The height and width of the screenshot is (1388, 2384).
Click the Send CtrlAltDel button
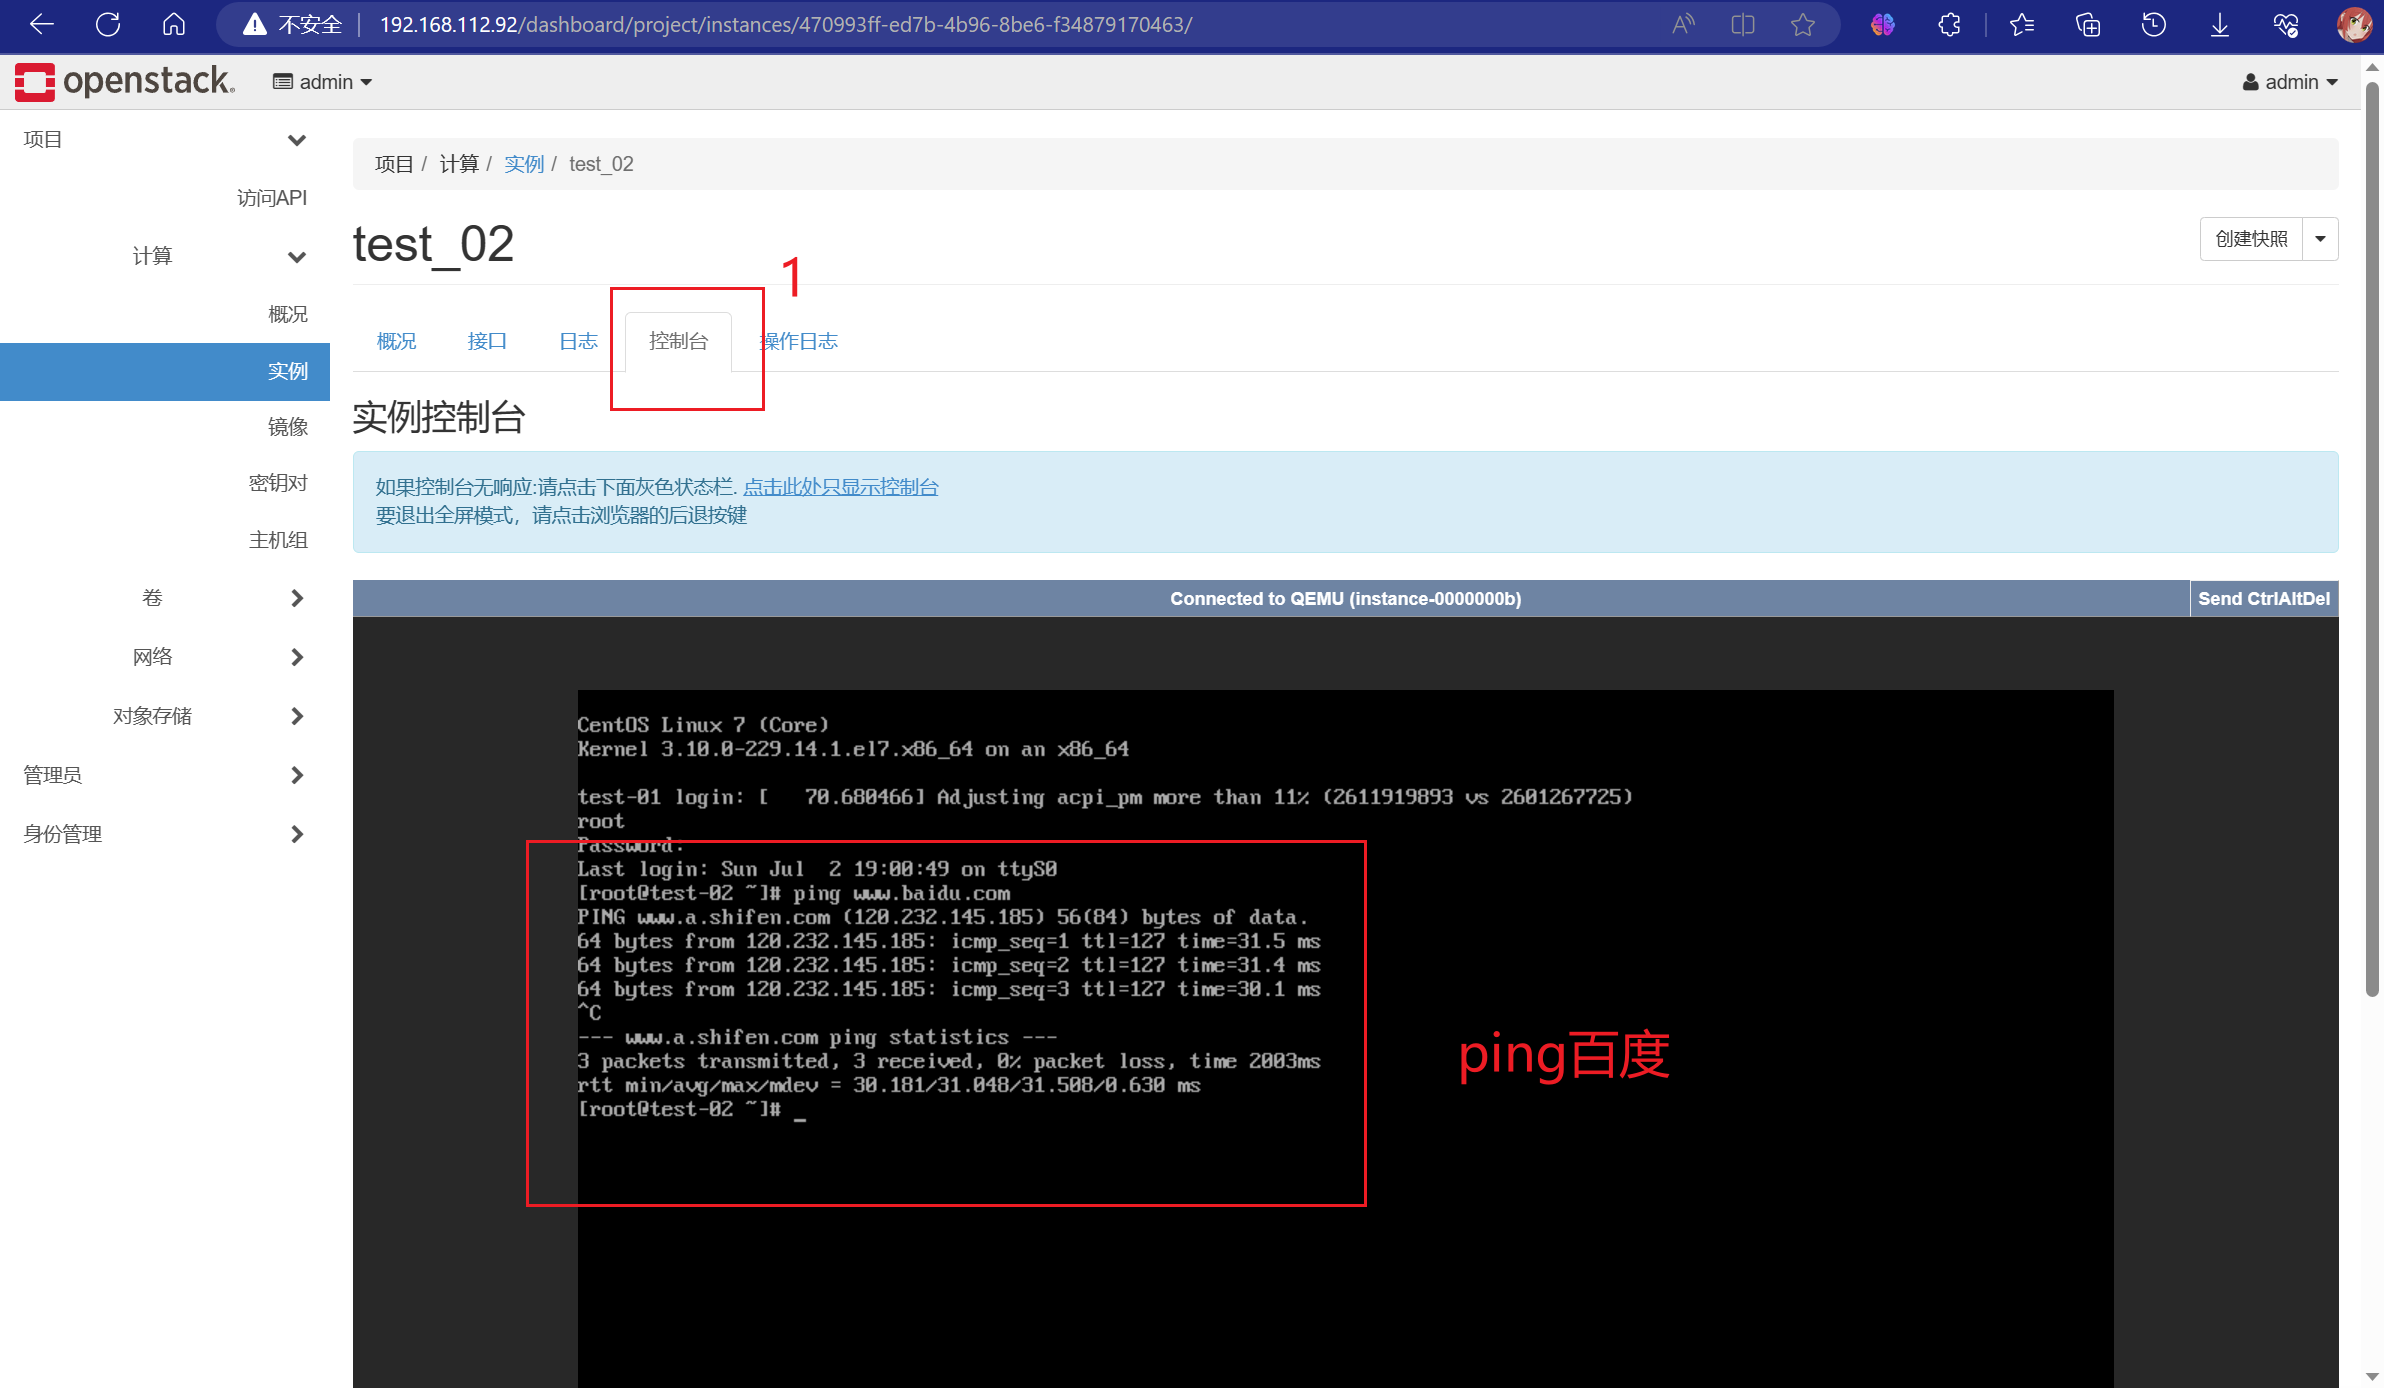pos(2263,598)
